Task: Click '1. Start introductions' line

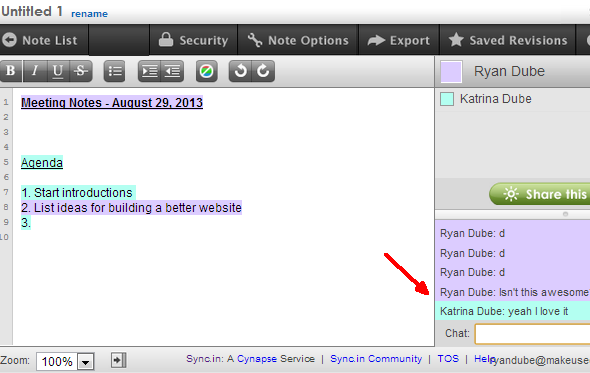Action: (78, 193)
